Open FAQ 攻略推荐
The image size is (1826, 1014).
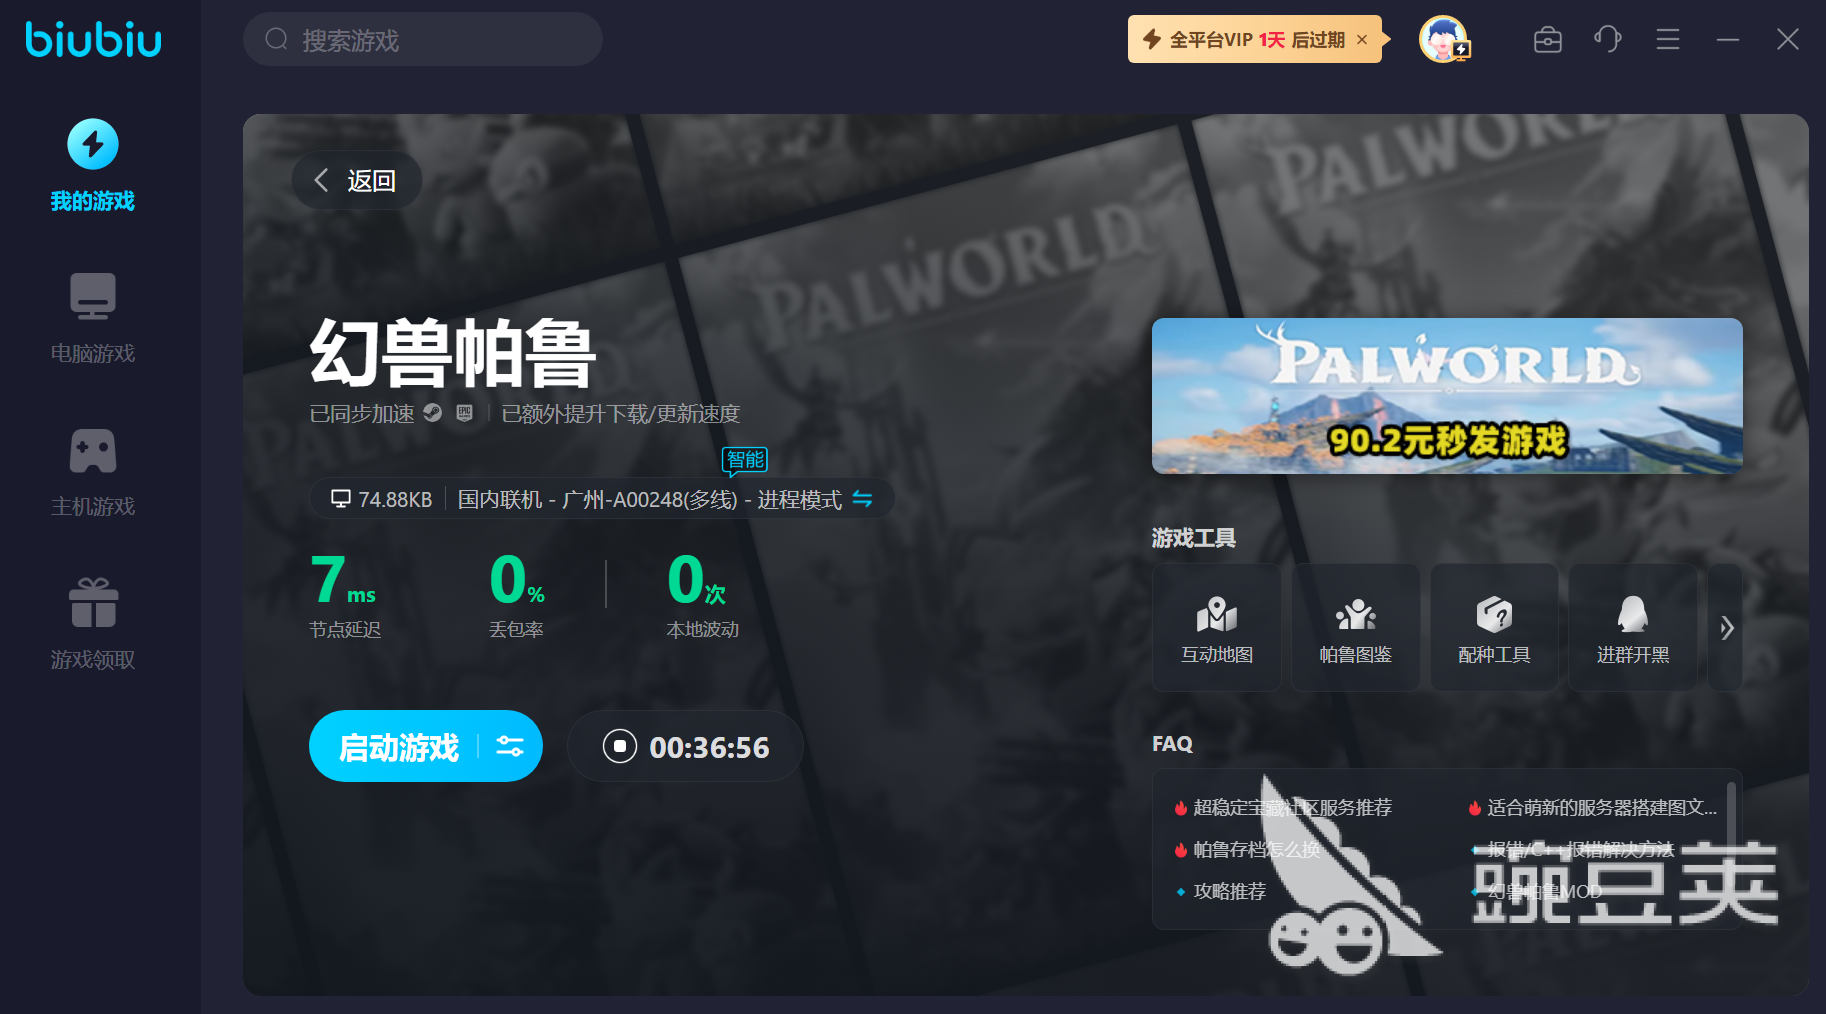(1230, 892)
